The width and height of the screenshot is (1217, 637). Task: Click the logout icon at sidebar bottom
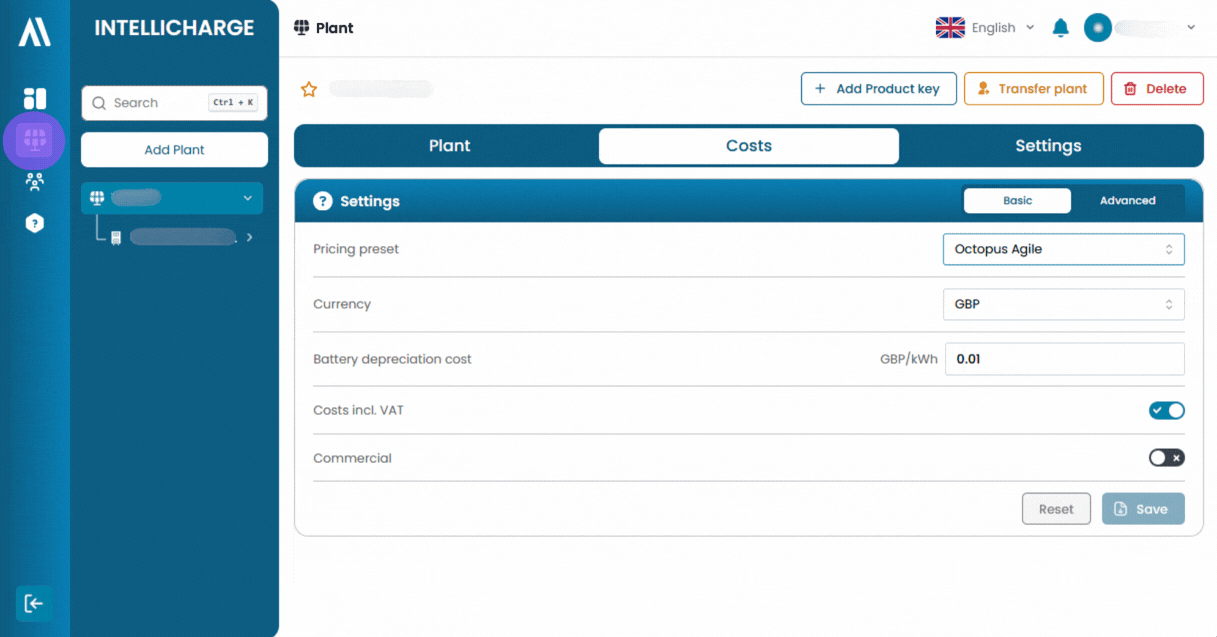click(34, 603)
